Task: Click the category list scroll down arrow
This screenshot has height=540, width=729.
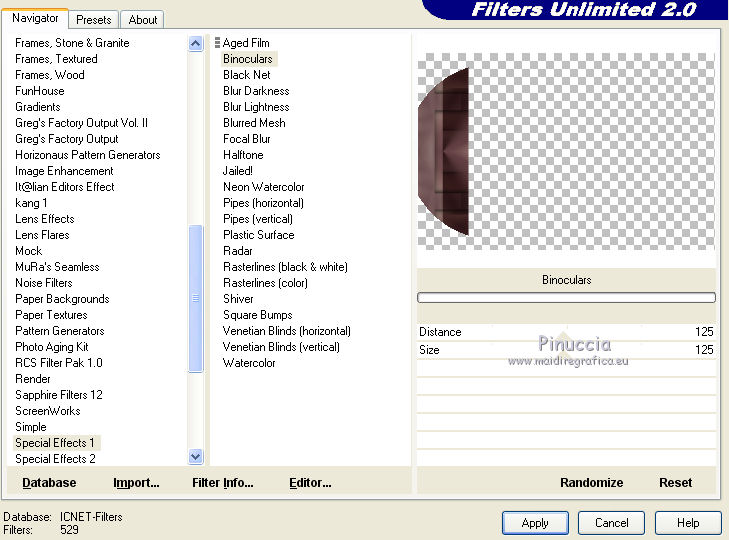Action: click(x=196, y=457)
